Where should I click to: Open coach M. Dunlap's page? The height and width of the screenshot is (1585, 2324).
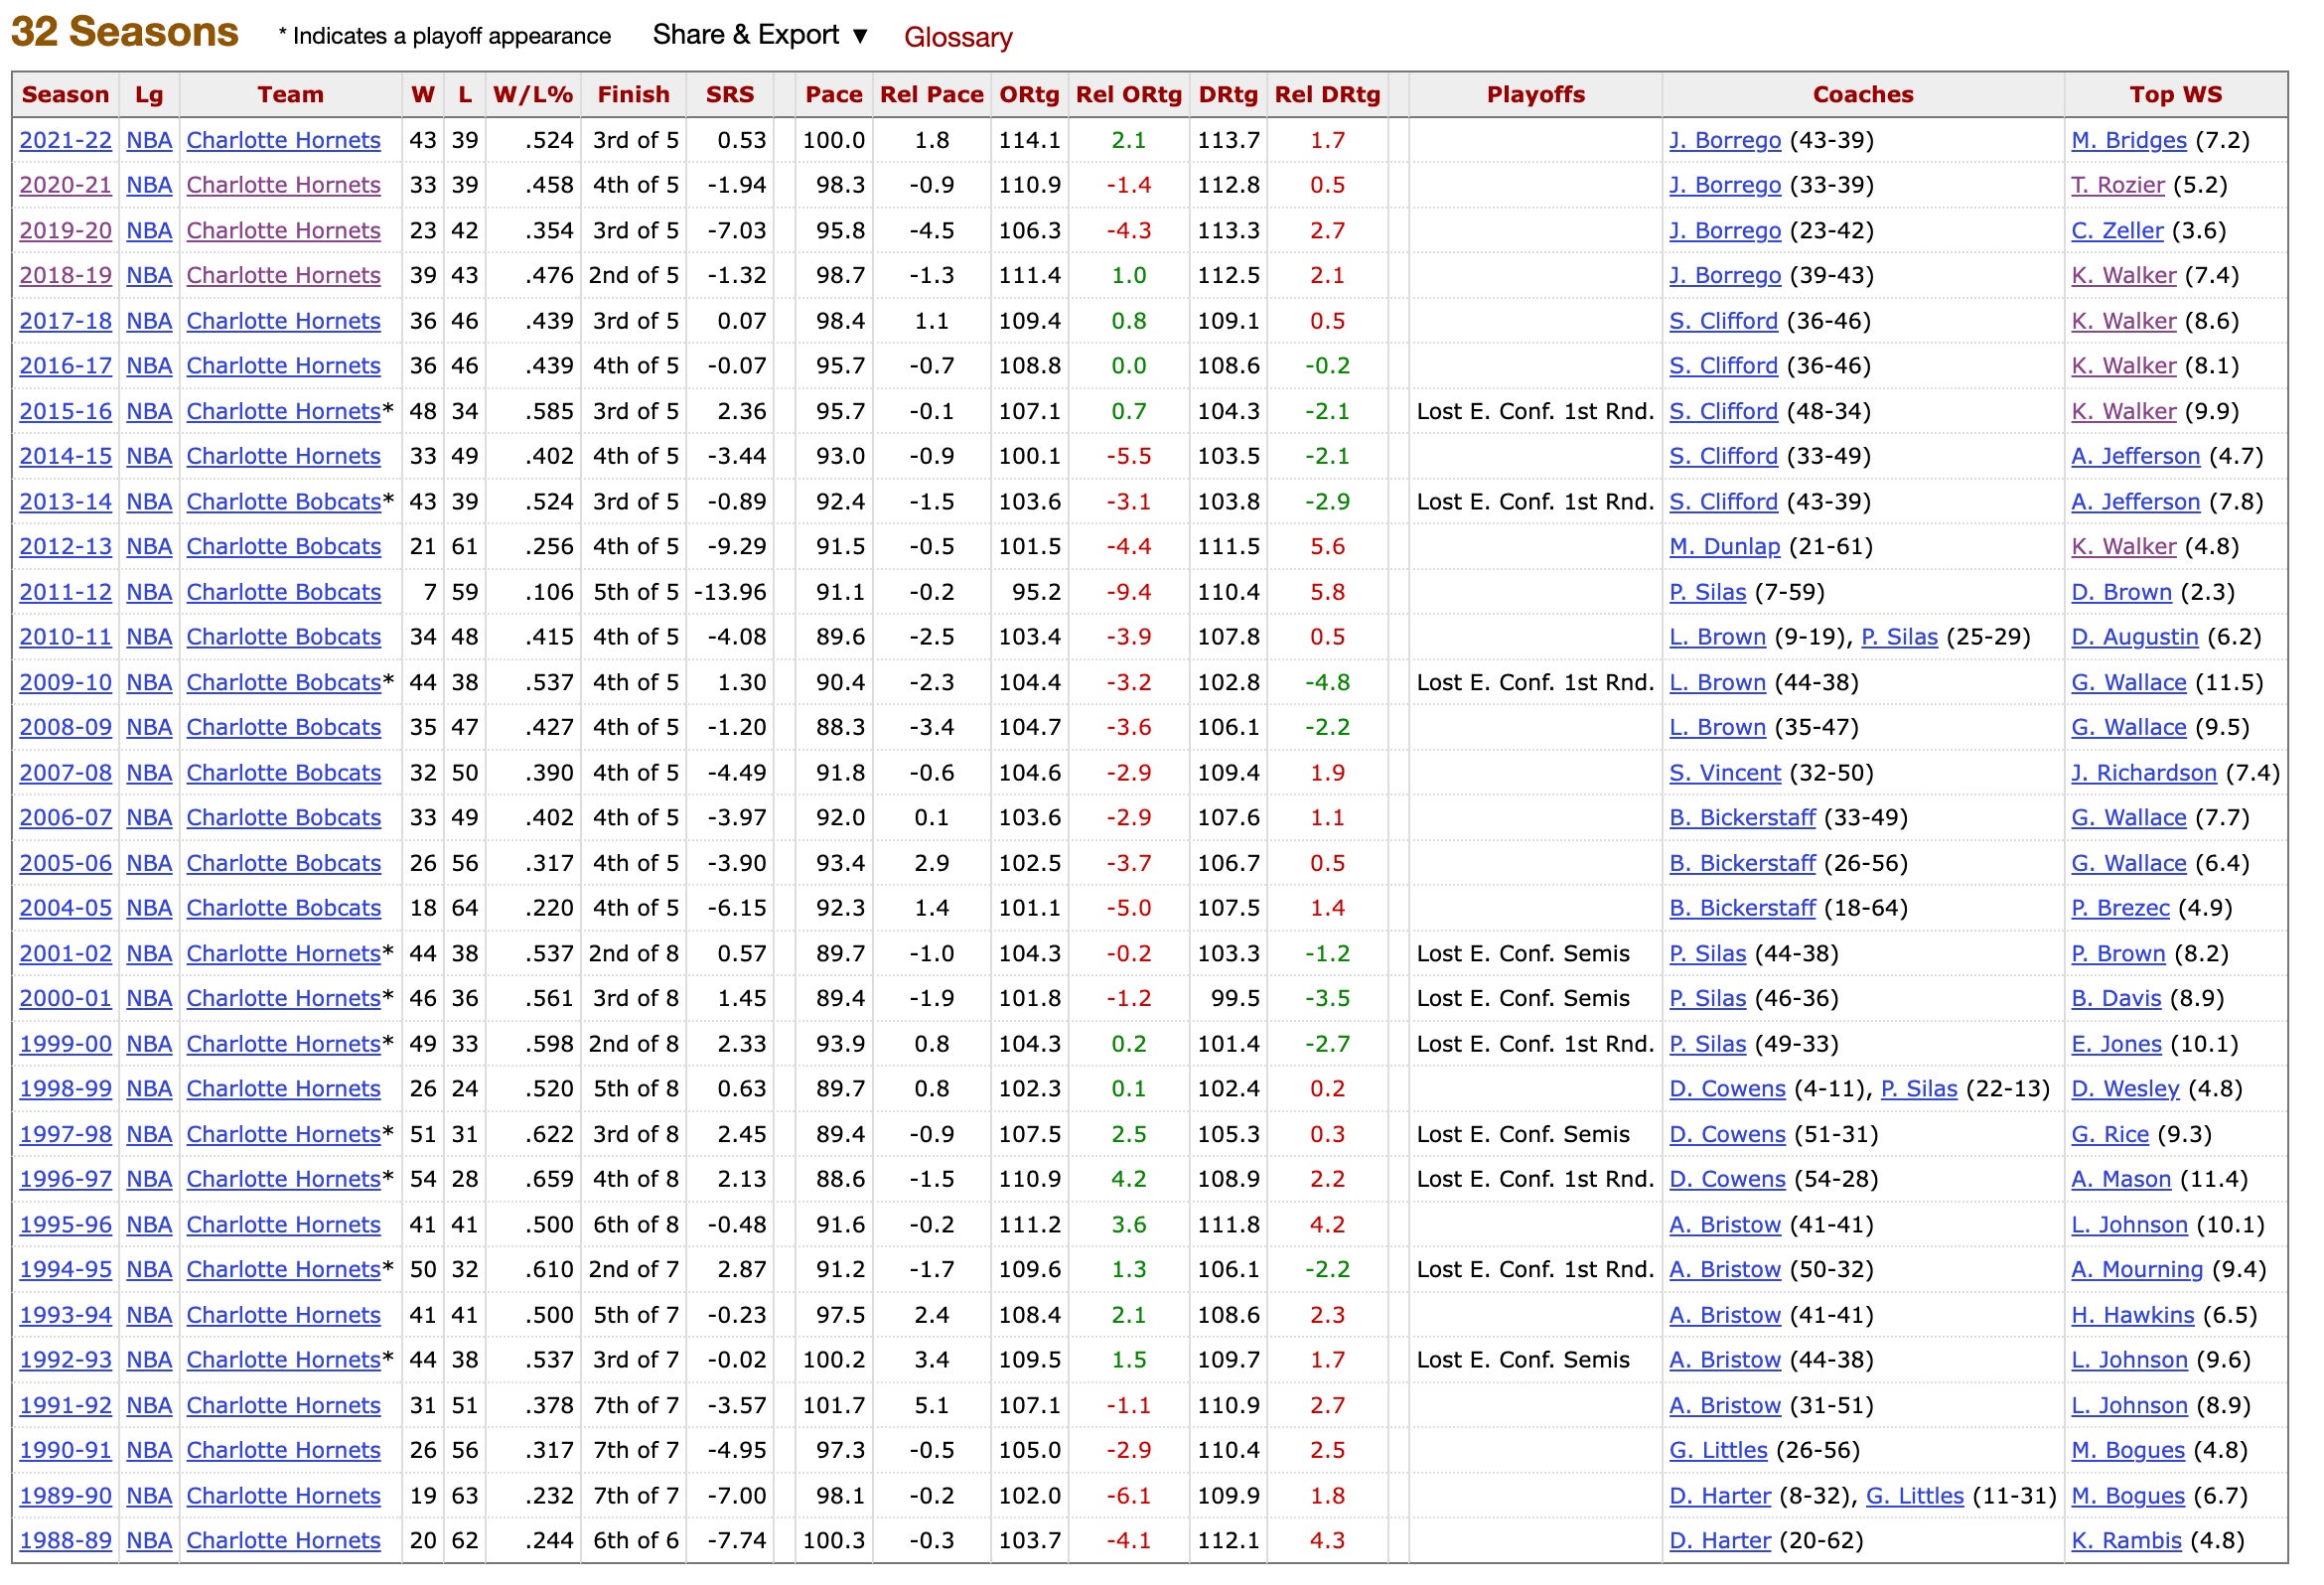coord(1724,547)
